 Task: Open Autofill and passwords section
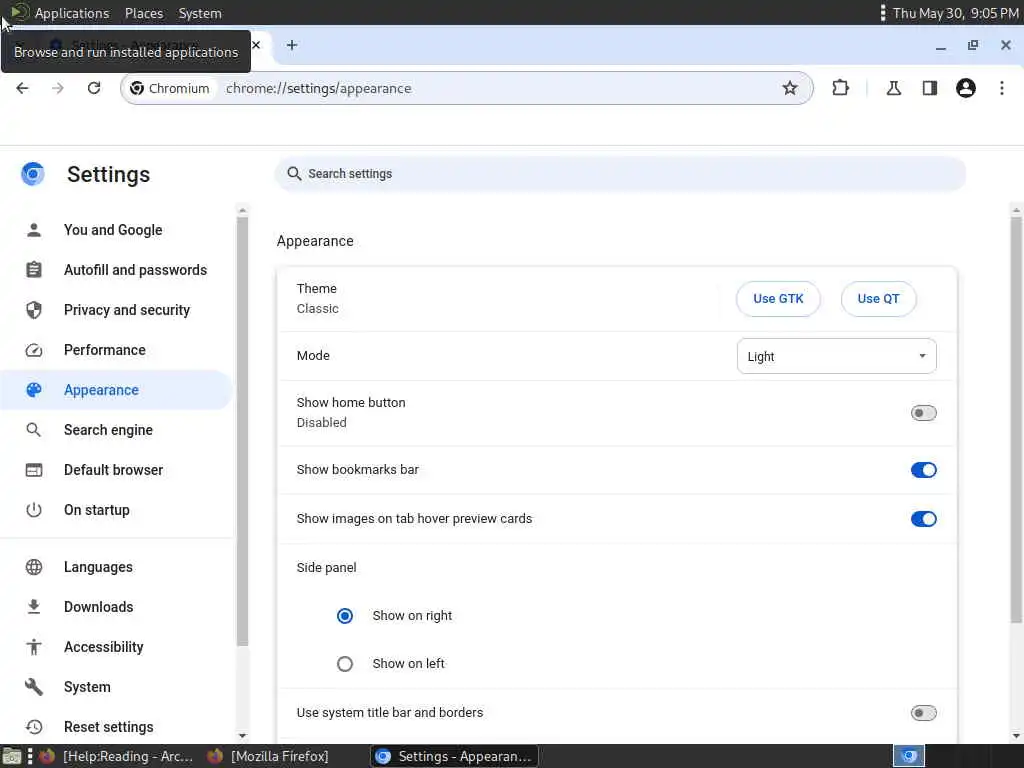click(x=116, y=270)
